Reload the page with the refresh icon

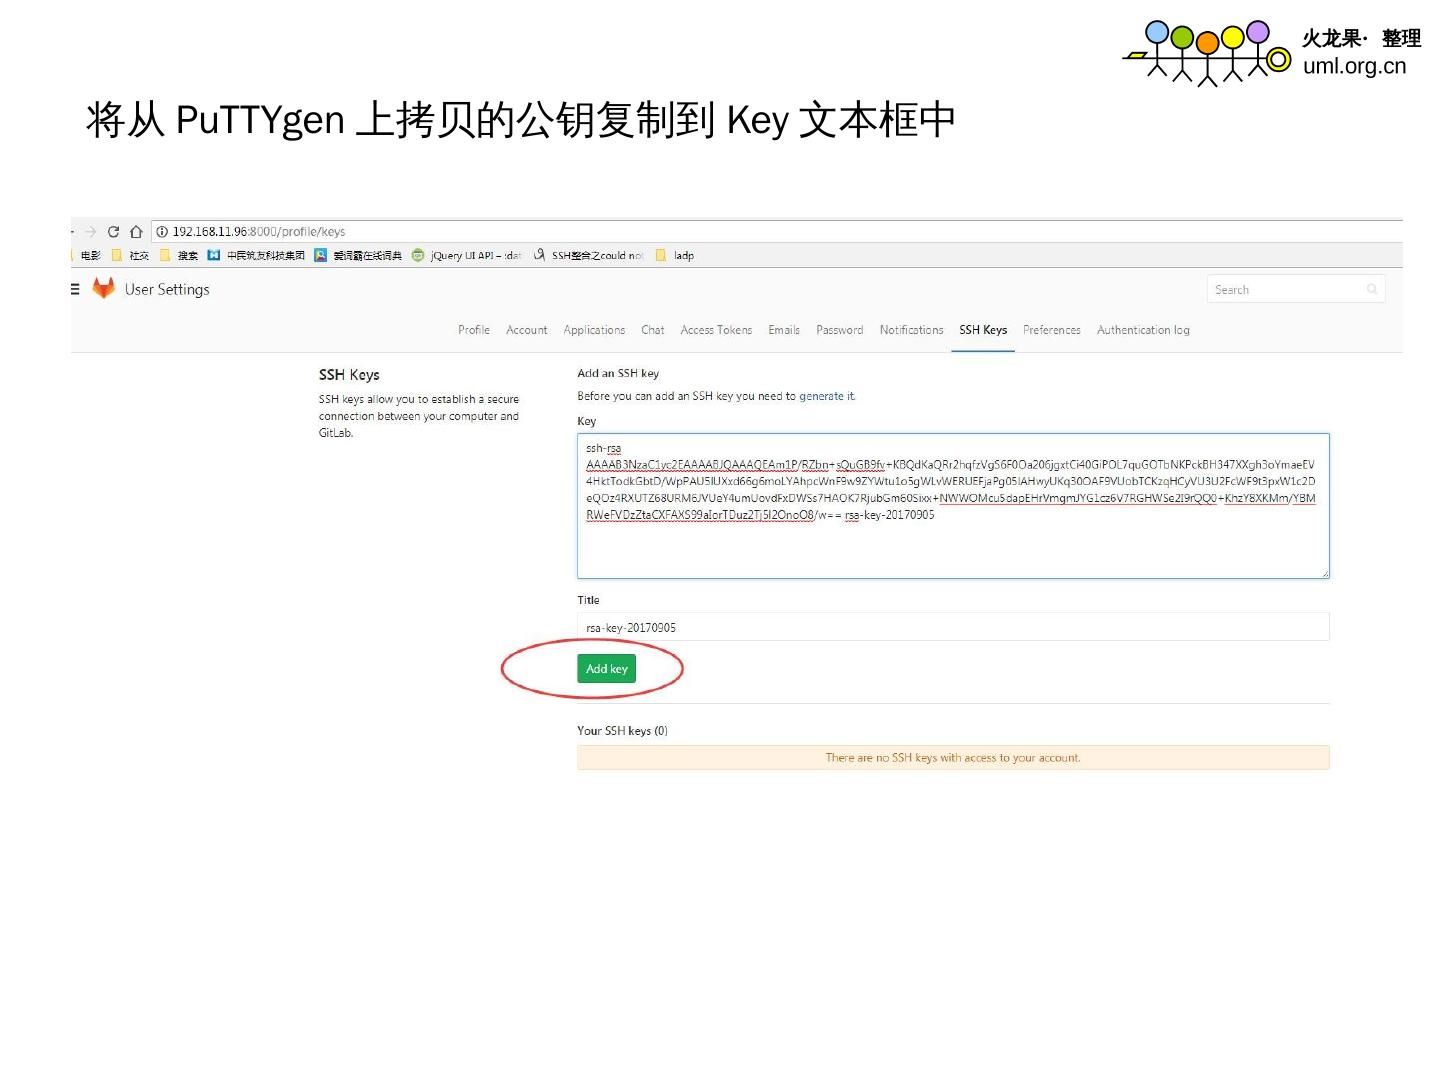pyautogui.click(x=113, y=232)
